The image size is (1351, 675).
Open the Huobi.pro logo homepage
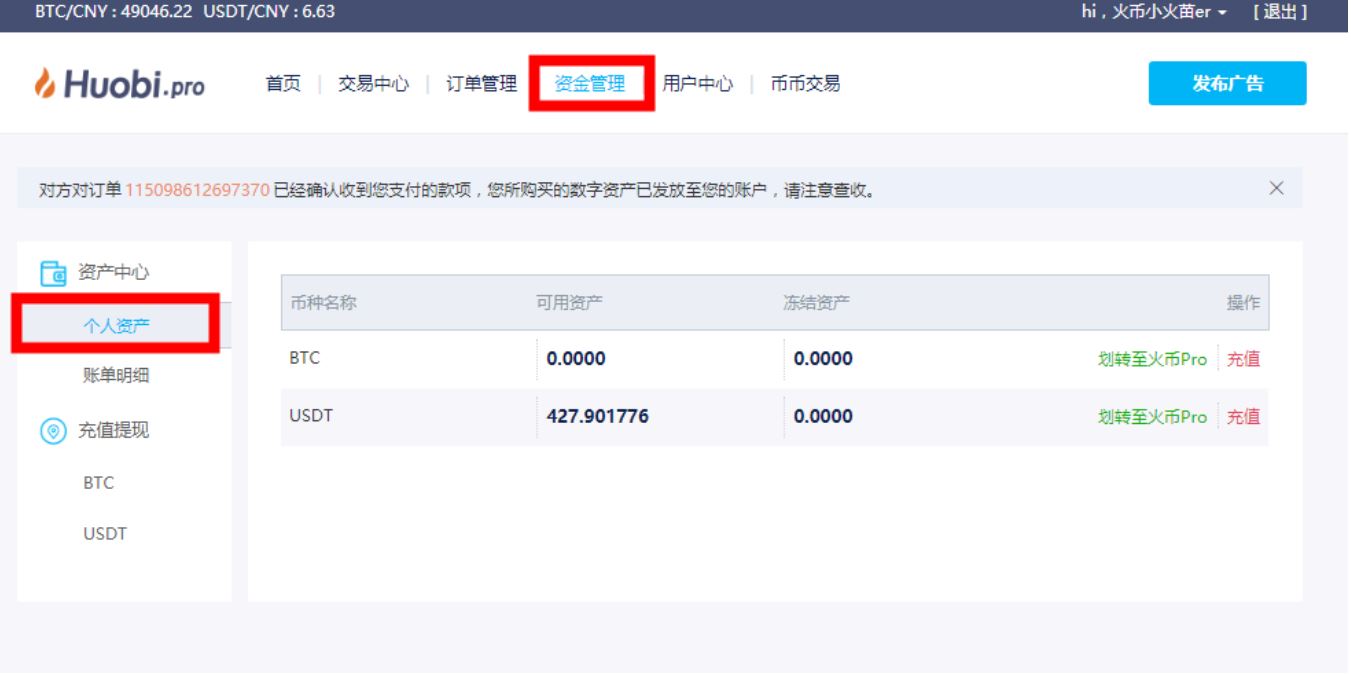[x=122, y=85]
